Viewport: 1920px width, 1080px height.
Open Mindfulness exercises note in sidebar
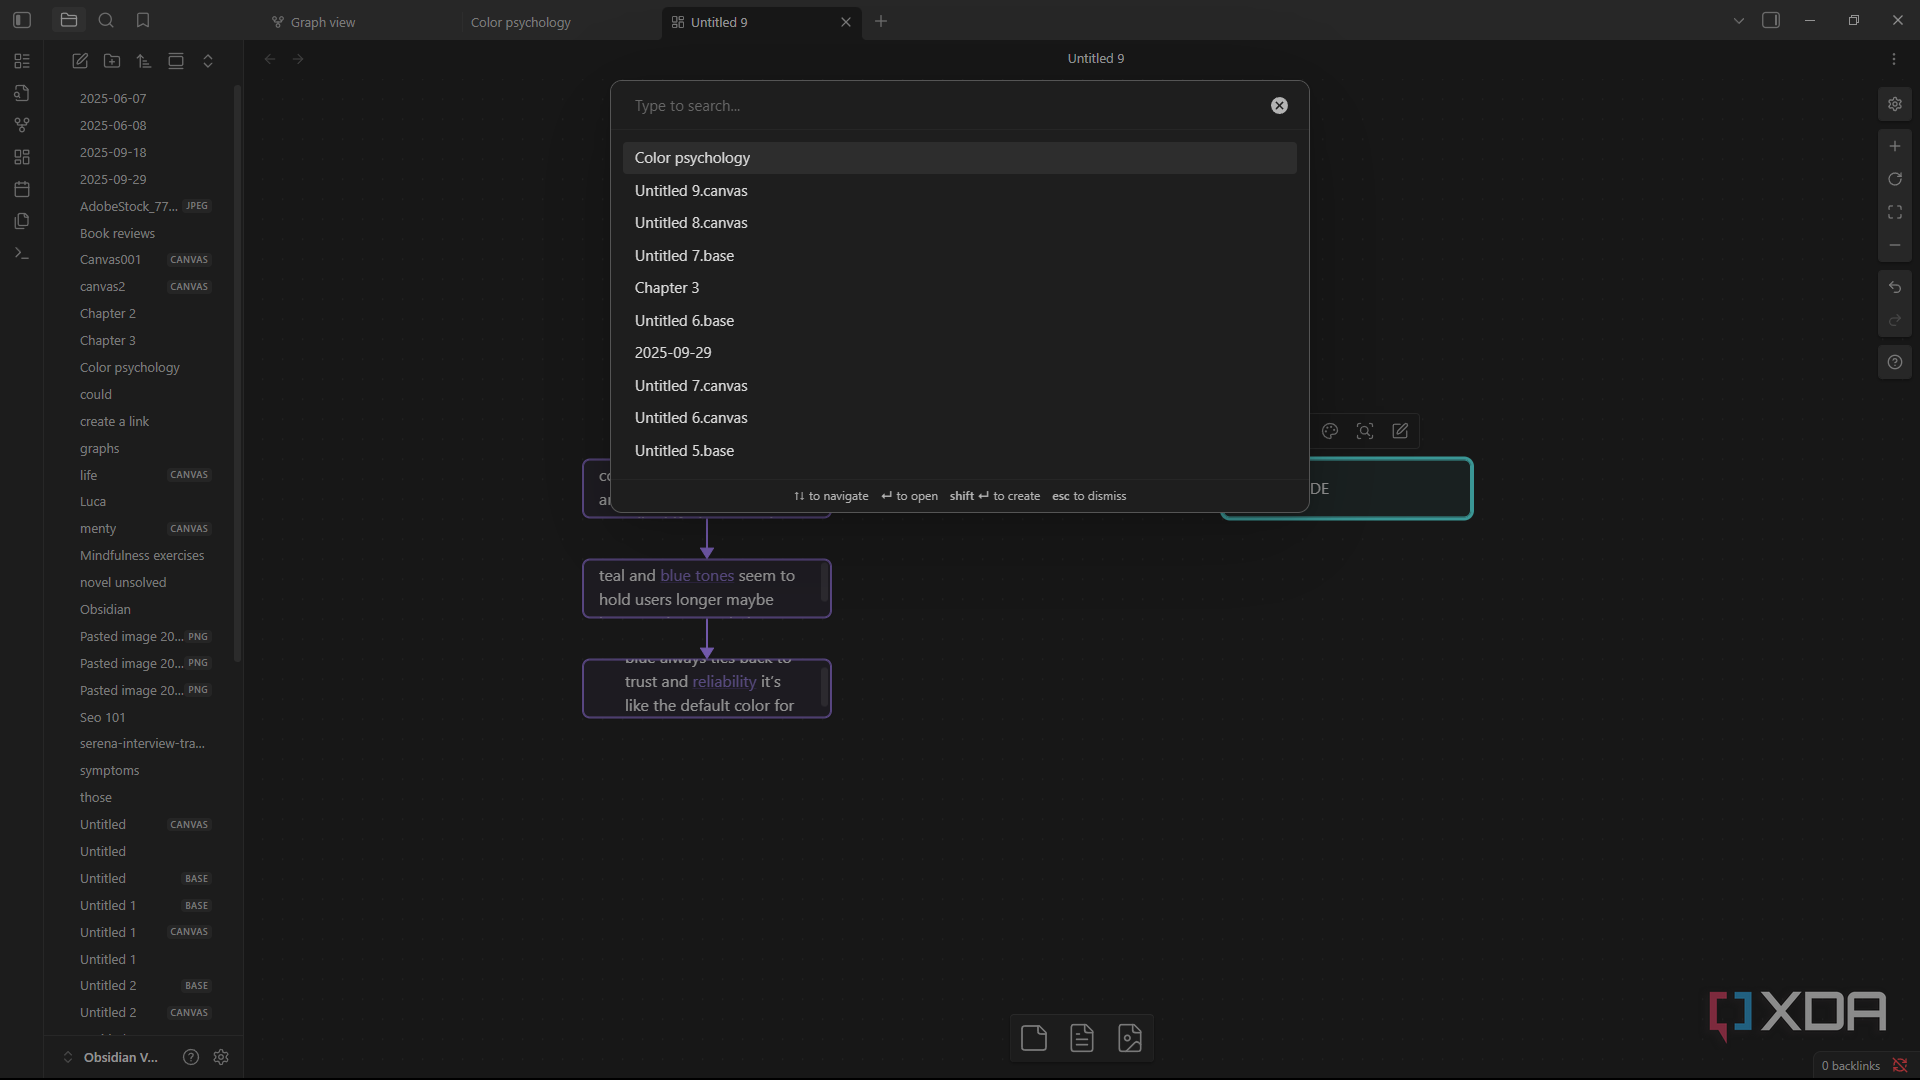tap(142, 556)
